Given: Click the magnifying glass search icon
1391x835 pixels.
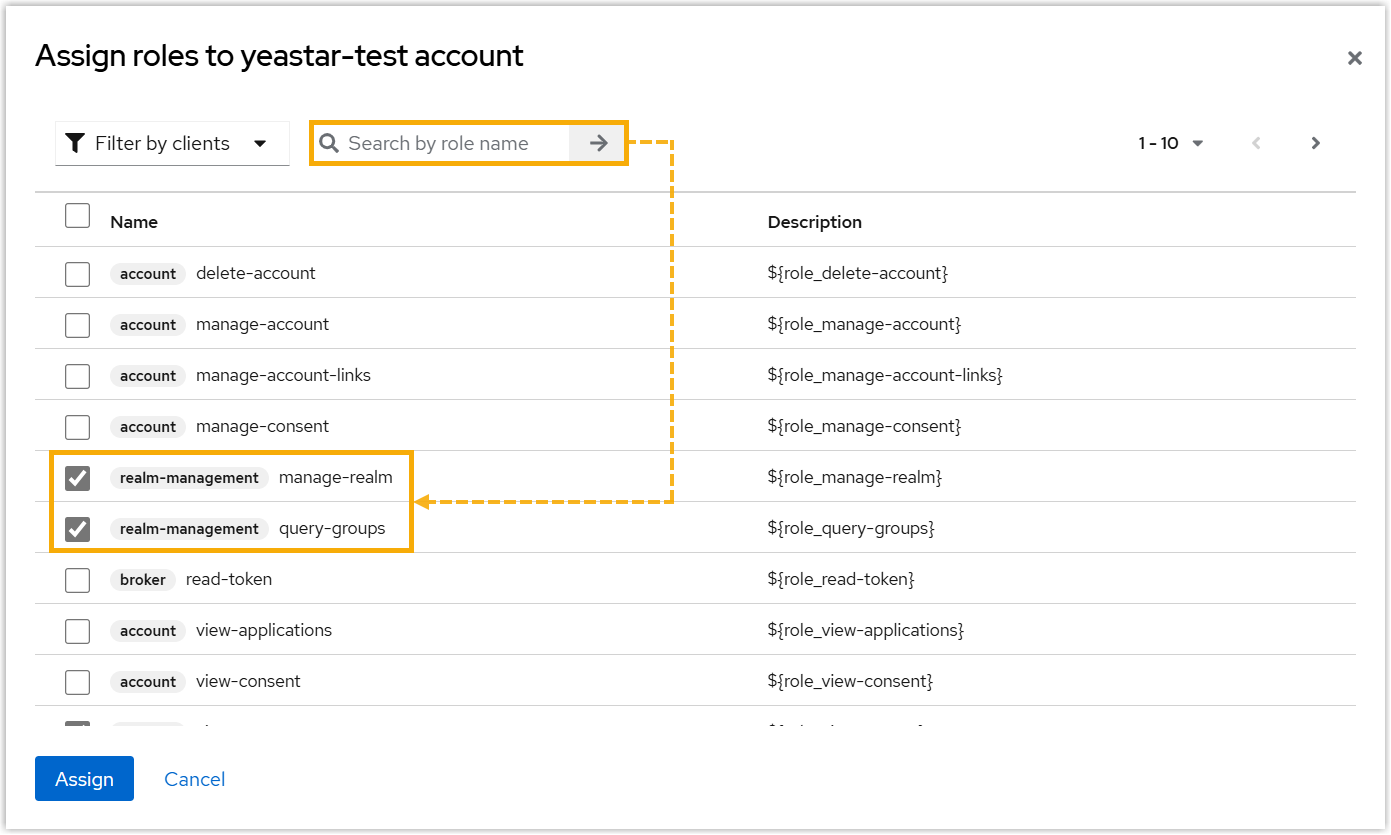Looking at the screenshot, I should click(x=329, y=143).
